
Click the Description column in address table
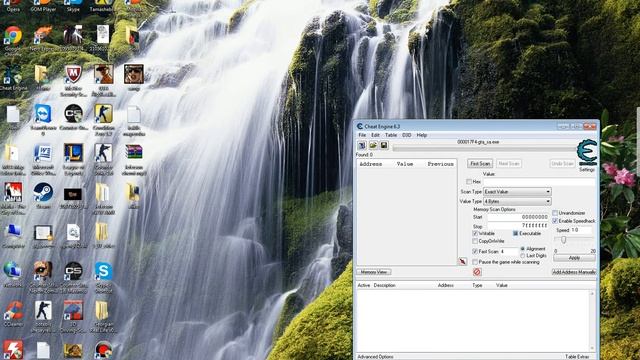(384, 285)
